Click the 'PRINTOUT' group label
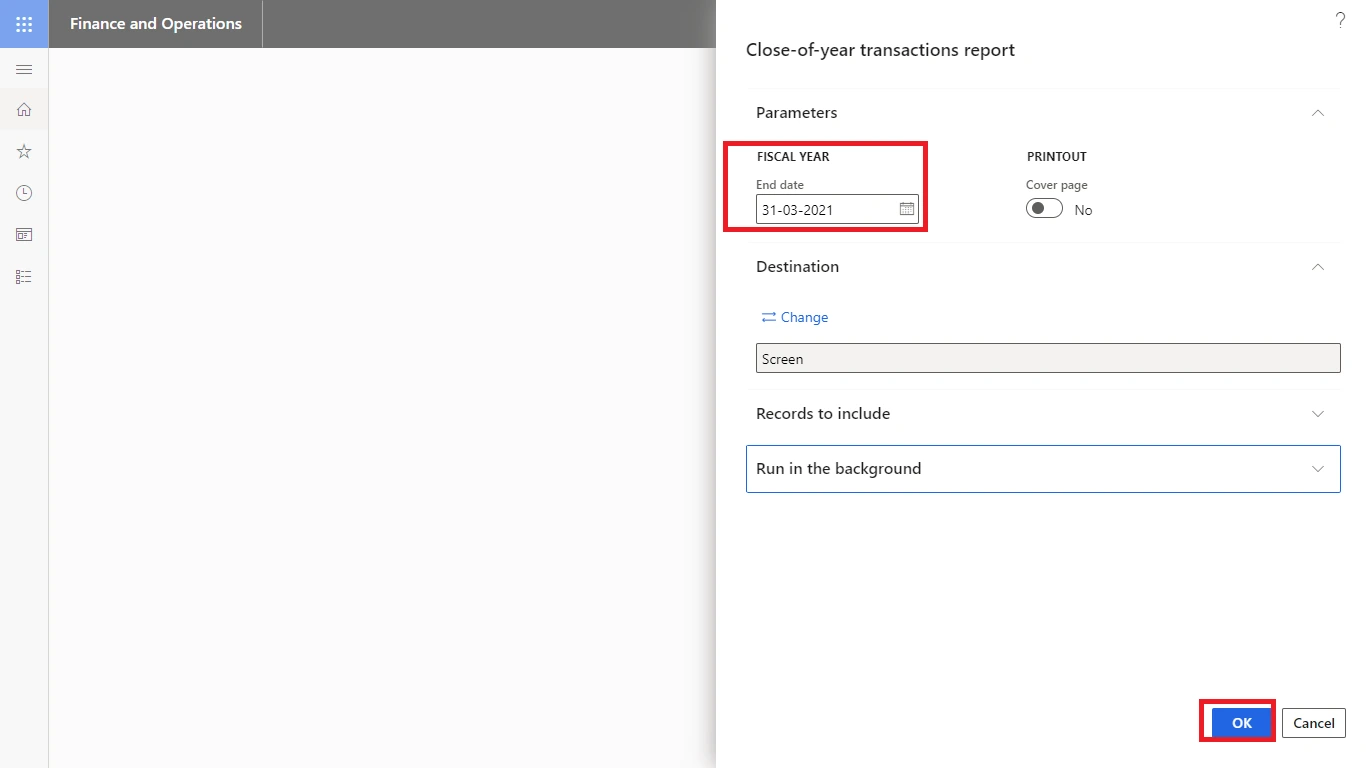The width and height of the screenshot is (1366, 768). (1056, 157)
